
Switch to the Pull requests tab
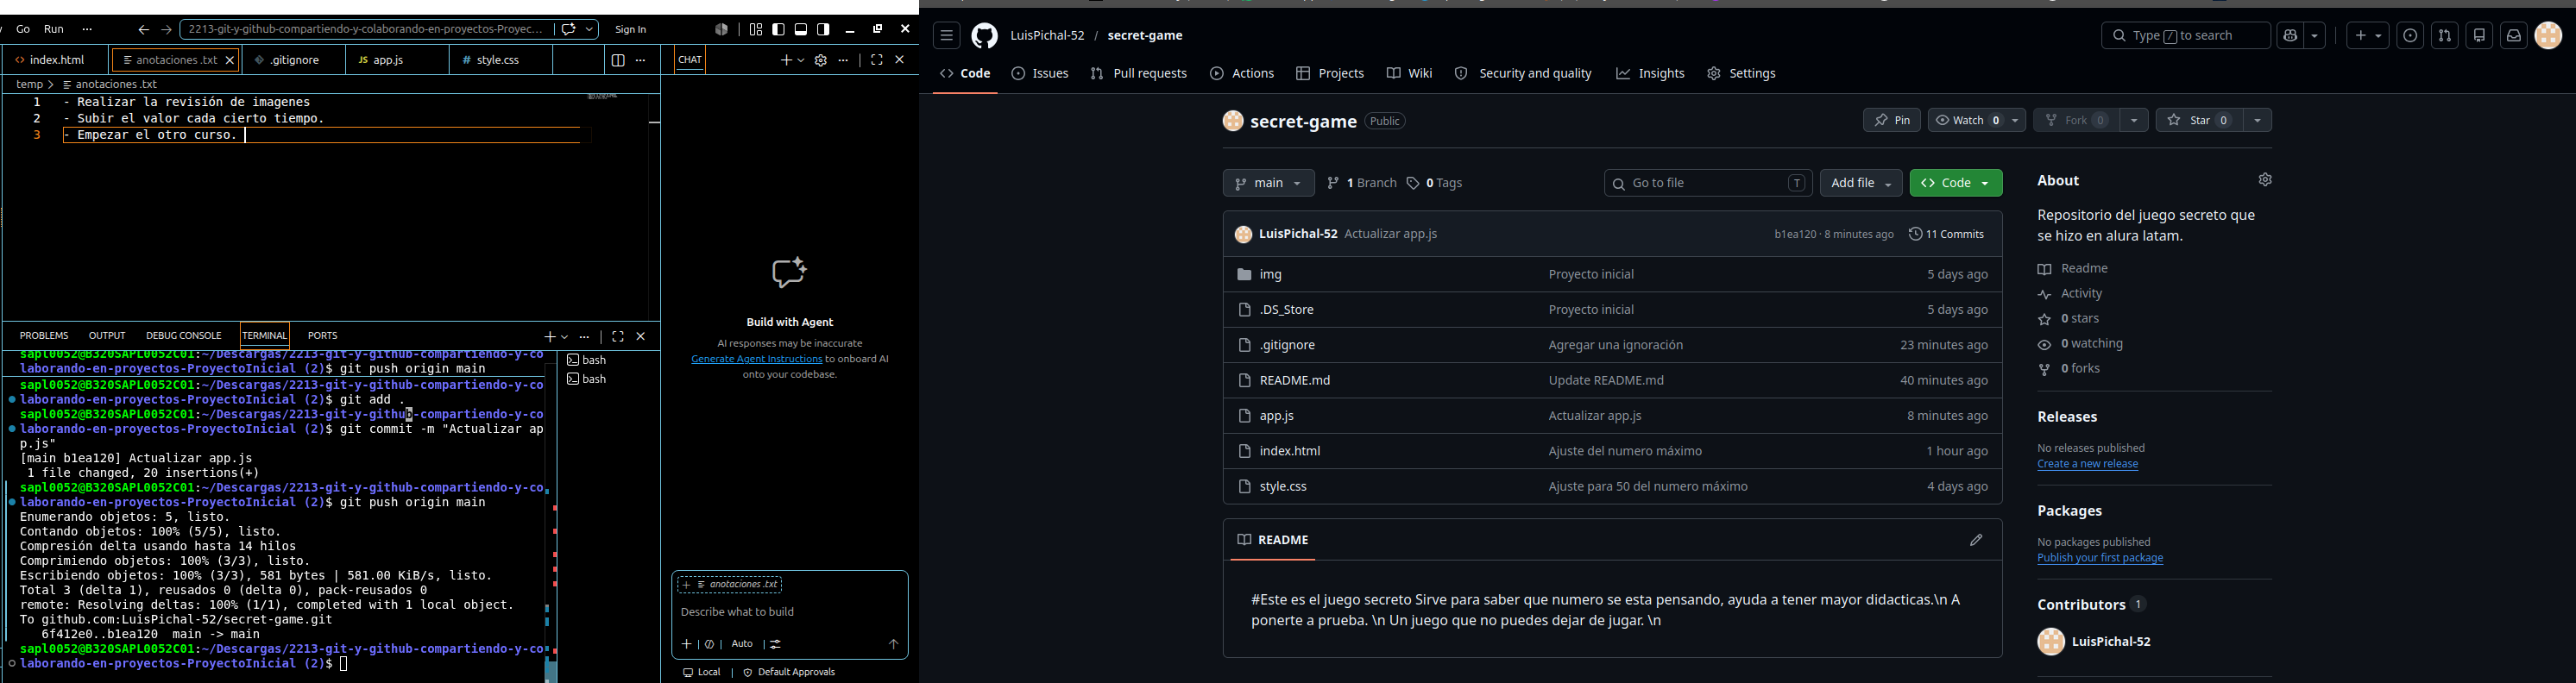click(1138, 74)
